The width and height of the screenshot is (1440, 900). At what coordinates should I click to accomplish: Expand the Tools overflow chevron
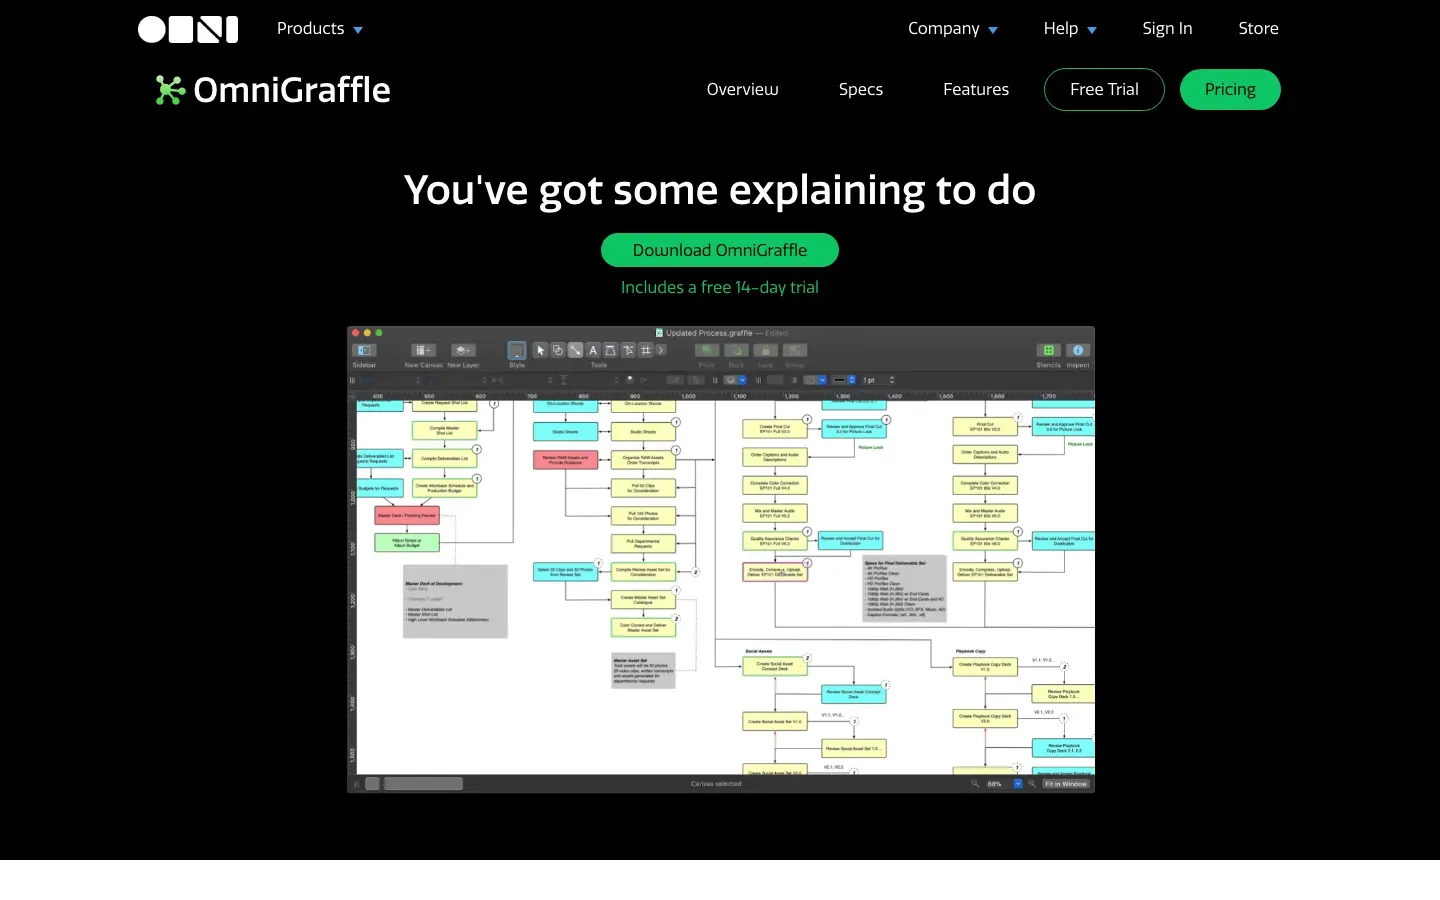pyautogui.click(x=661, y=350)
